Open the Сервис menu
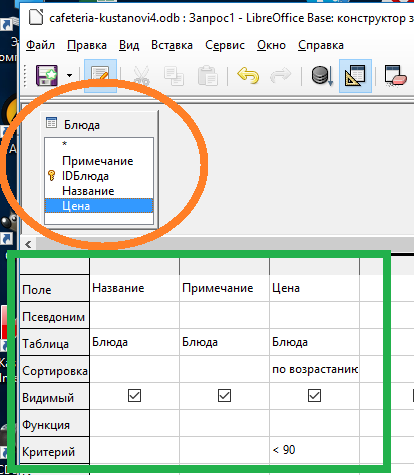 point(225,45)
